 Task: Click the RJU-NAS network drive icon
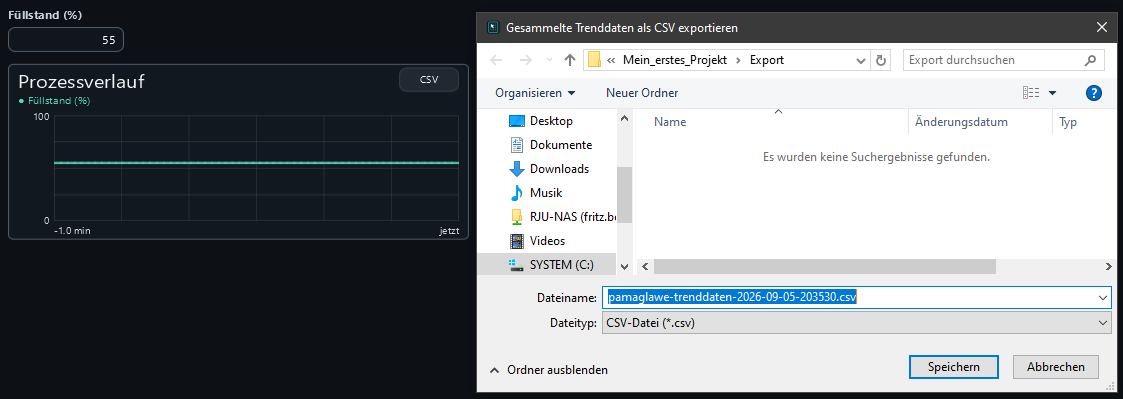click(516, 217)
